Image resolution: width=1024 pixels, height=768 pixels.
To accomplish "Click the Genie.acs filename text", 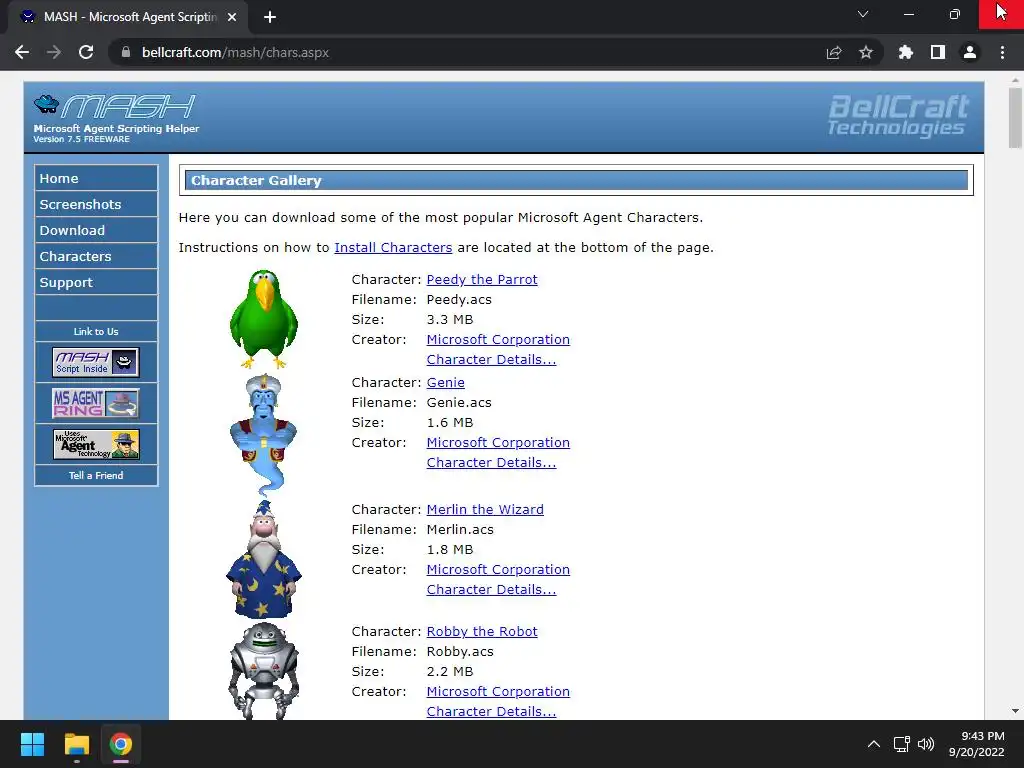I will tap(459, 403).
